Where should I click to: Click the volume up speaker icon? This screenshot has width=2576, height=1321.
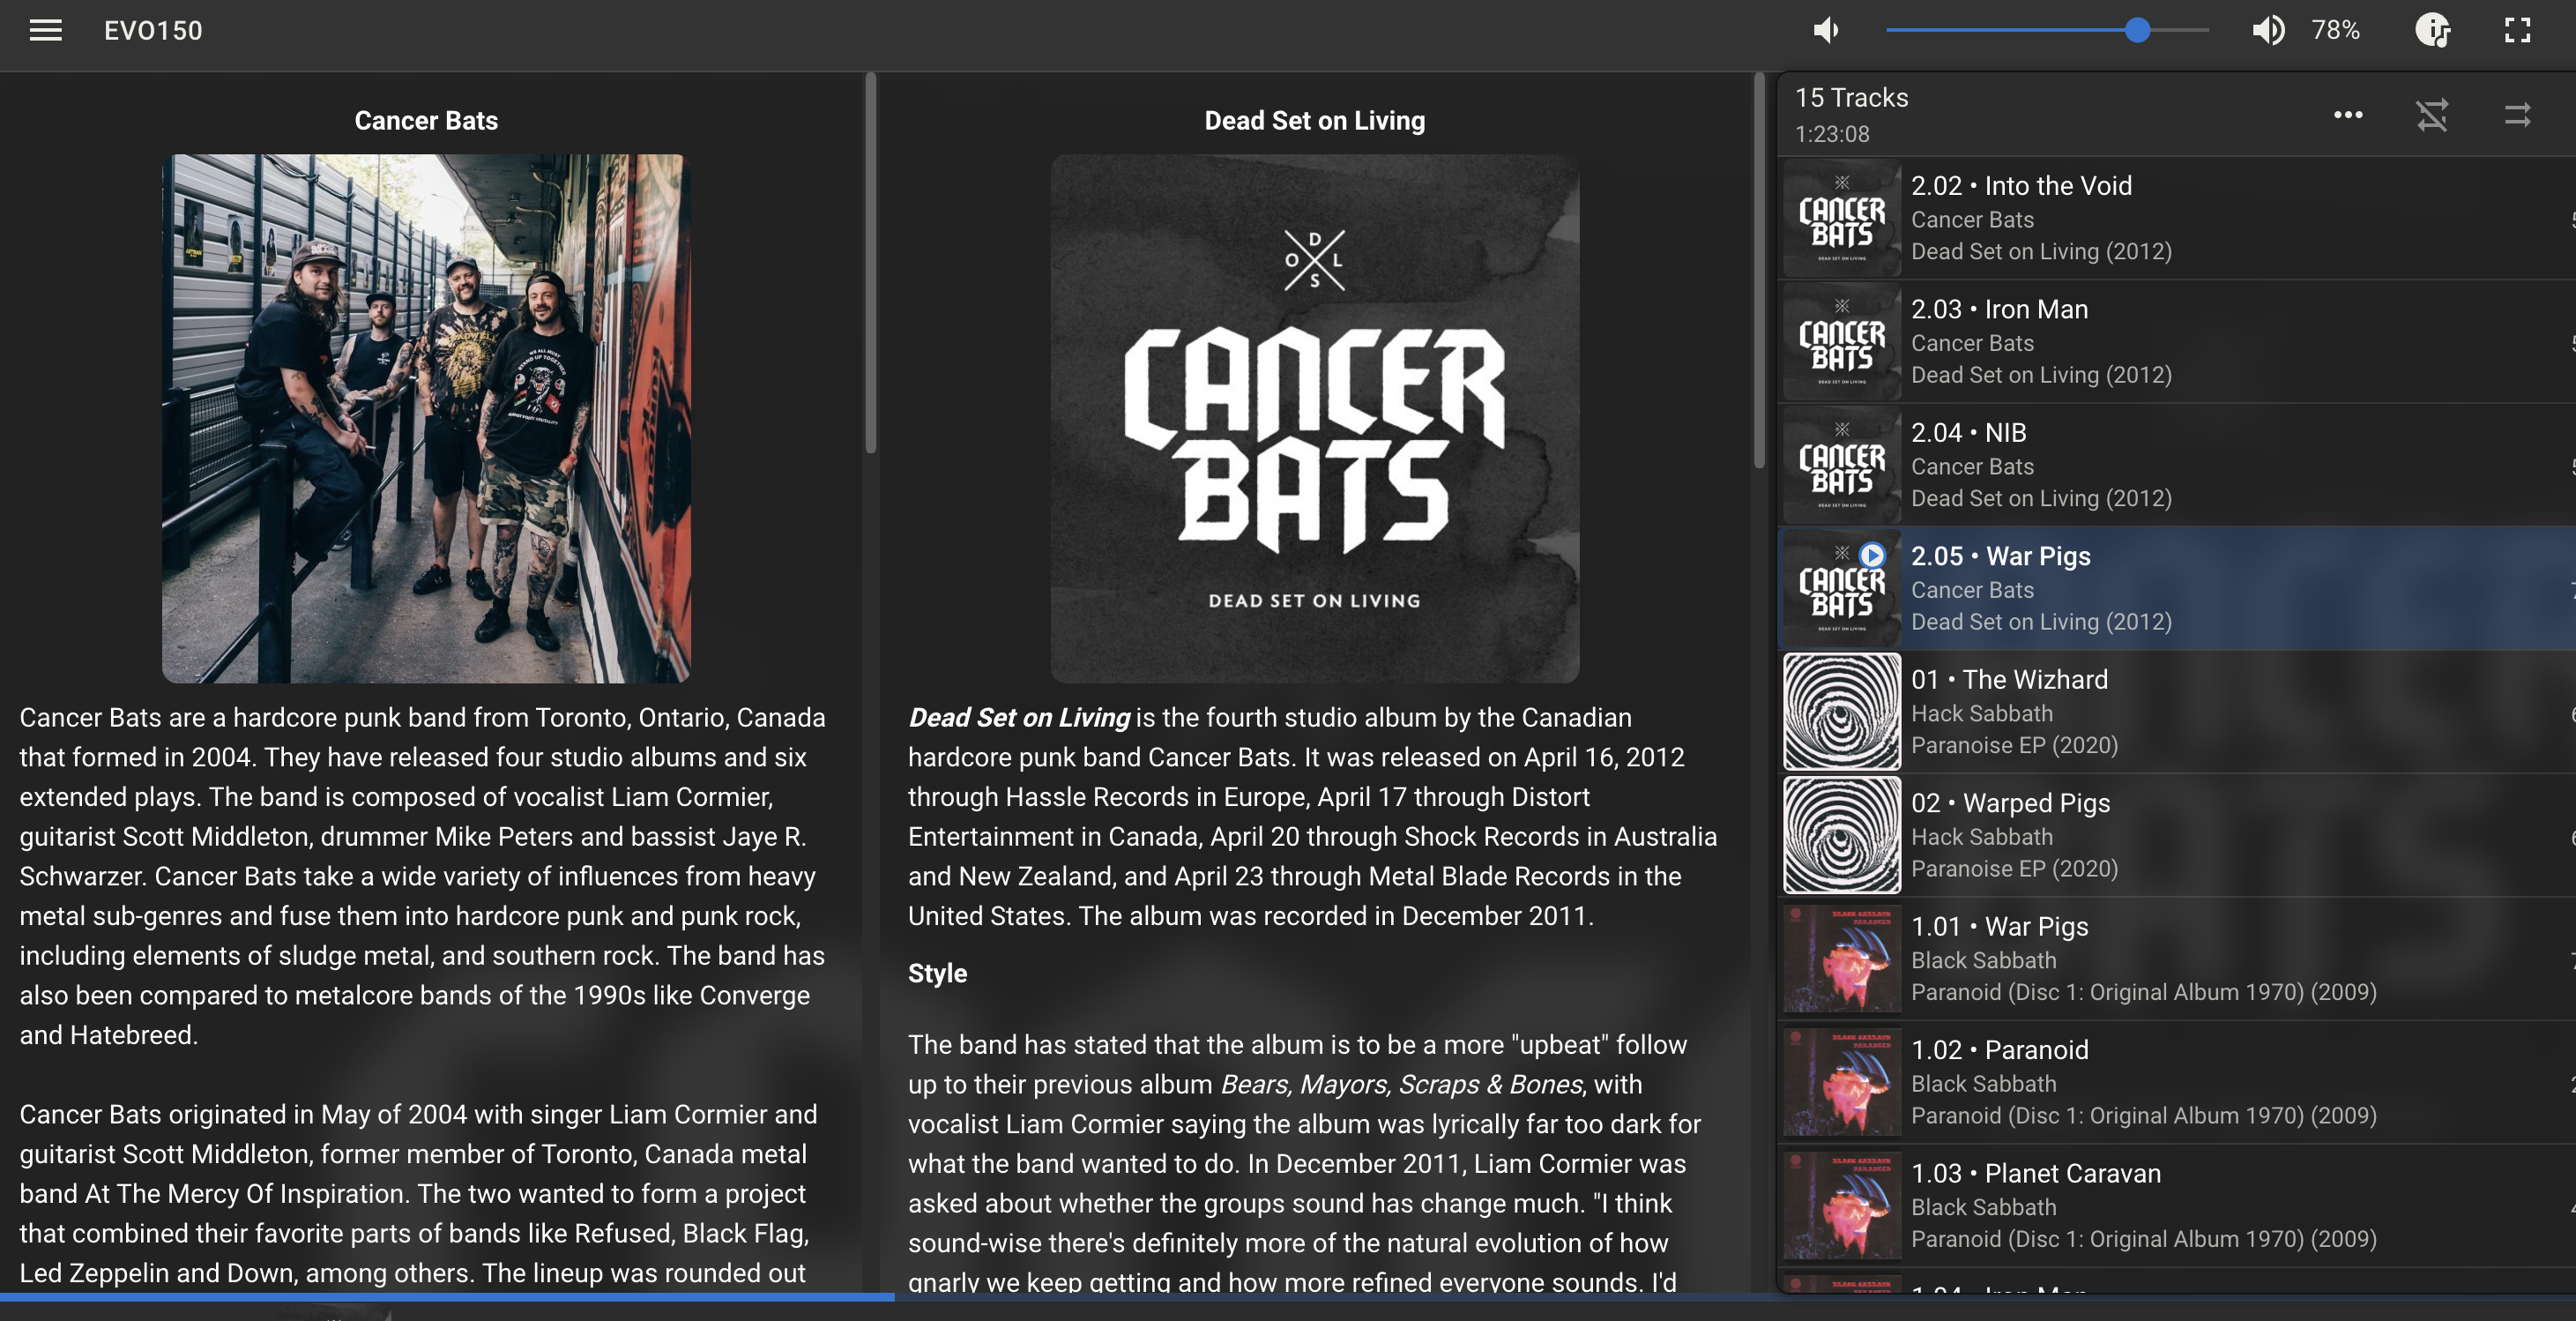(x=2268, y=30)
